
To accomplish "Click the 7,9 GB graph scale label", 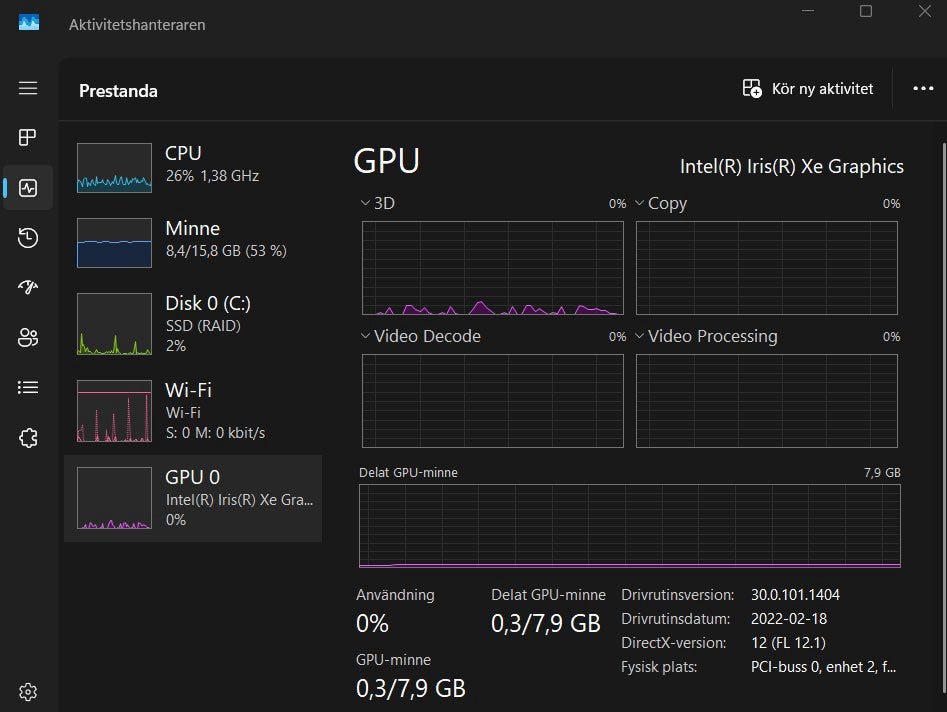I will [x=882, y=472].
